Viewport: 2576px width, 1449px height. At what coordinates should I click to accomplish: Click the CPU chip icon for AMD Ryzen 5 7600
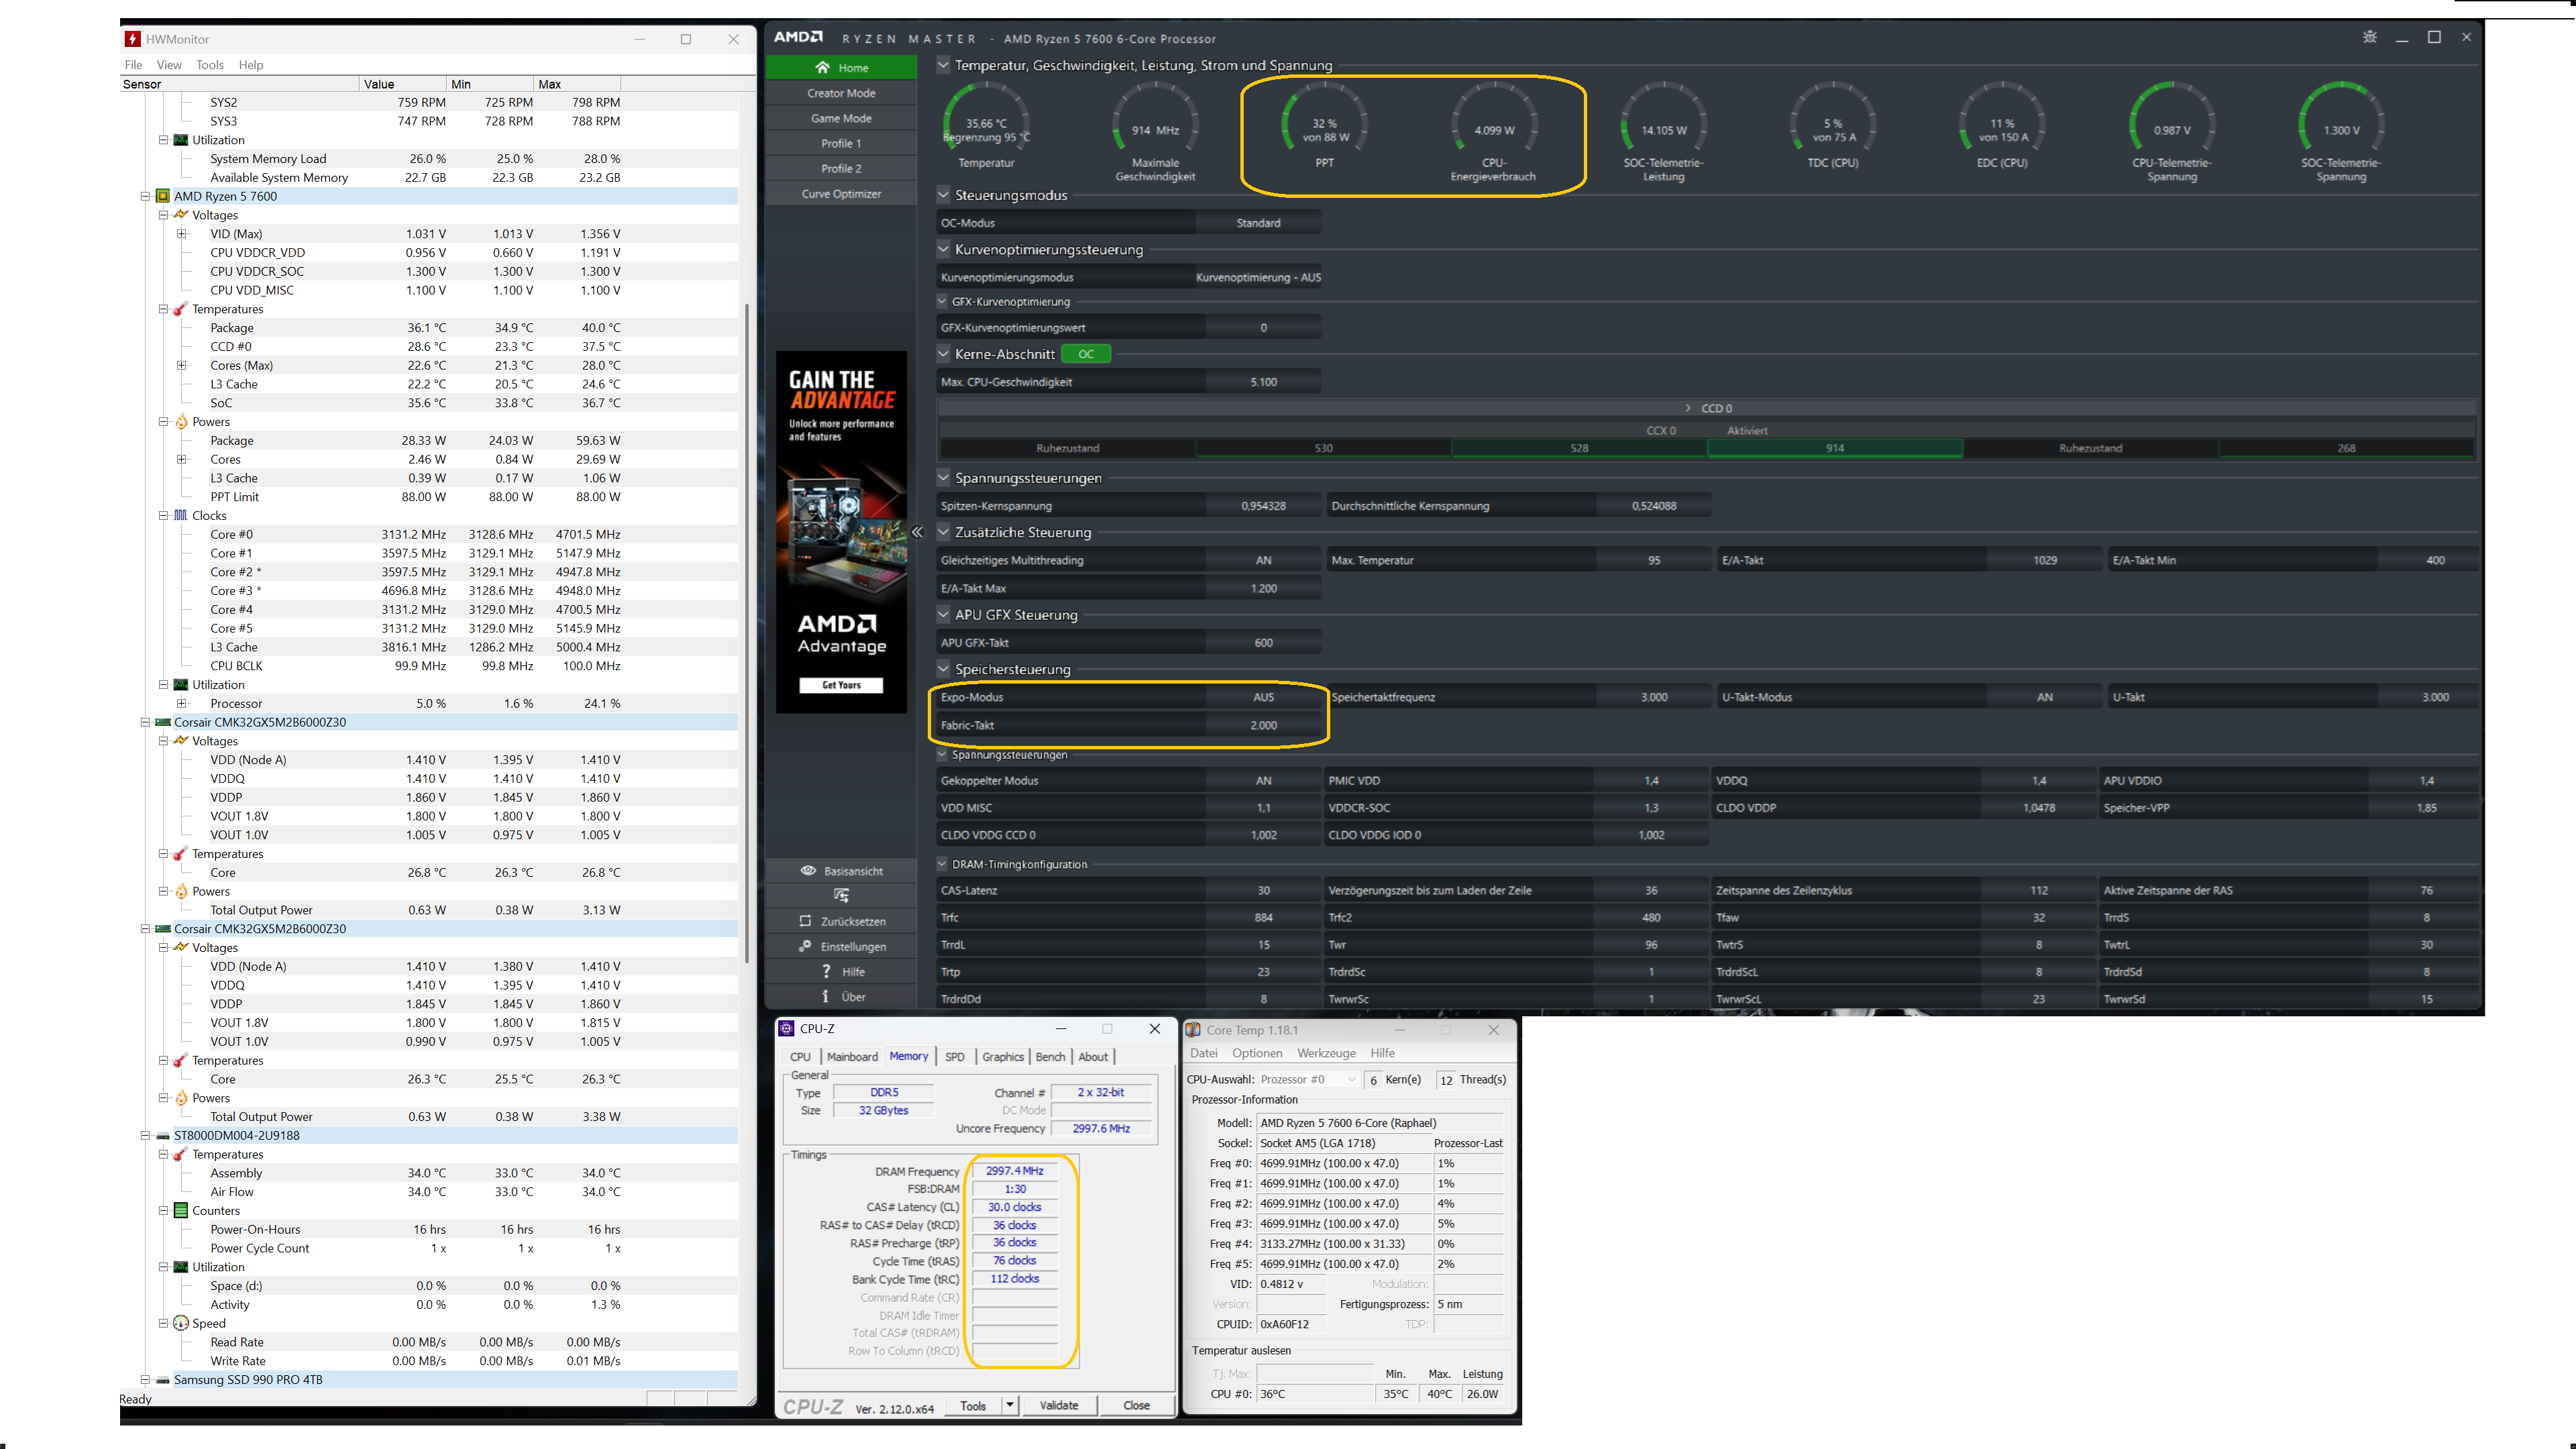point(163,196)
